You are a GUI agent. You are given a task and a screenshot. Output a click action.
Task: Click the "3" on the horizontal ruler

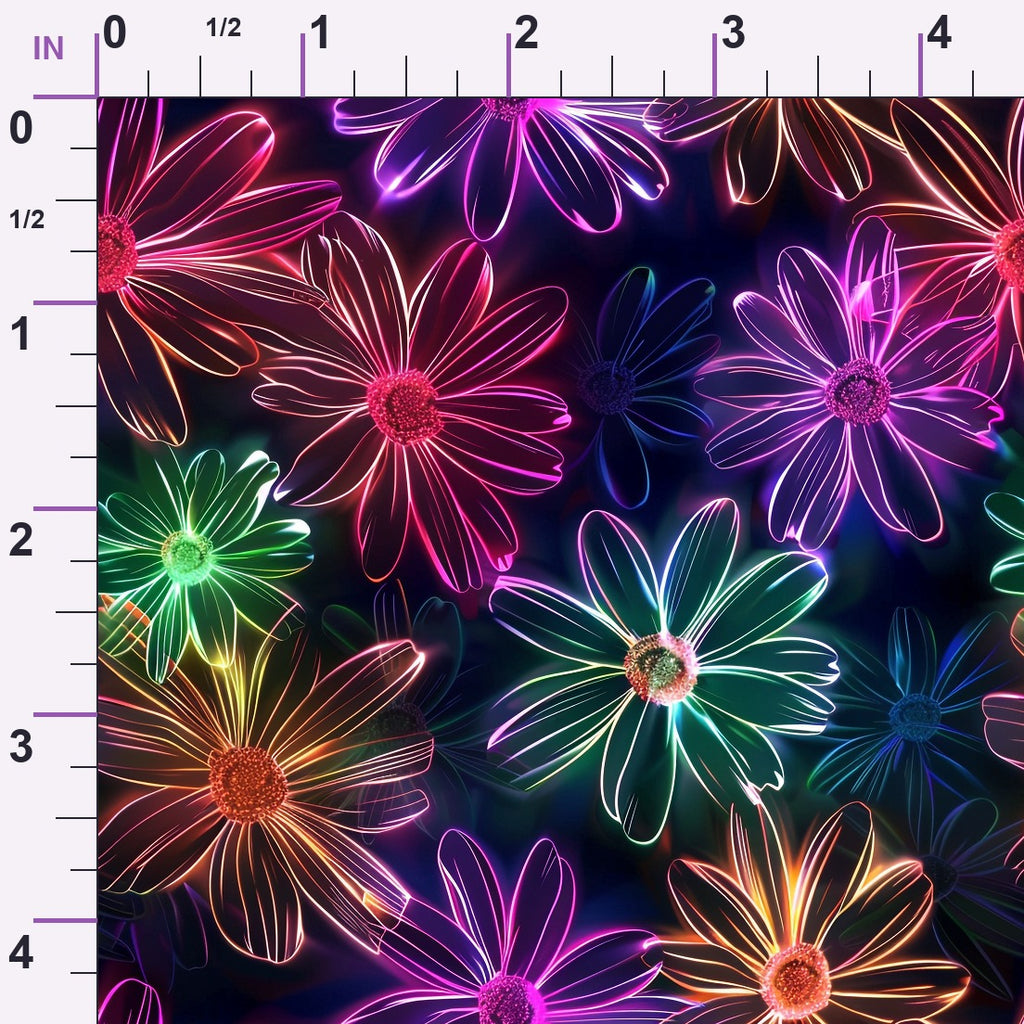point(733,33)
